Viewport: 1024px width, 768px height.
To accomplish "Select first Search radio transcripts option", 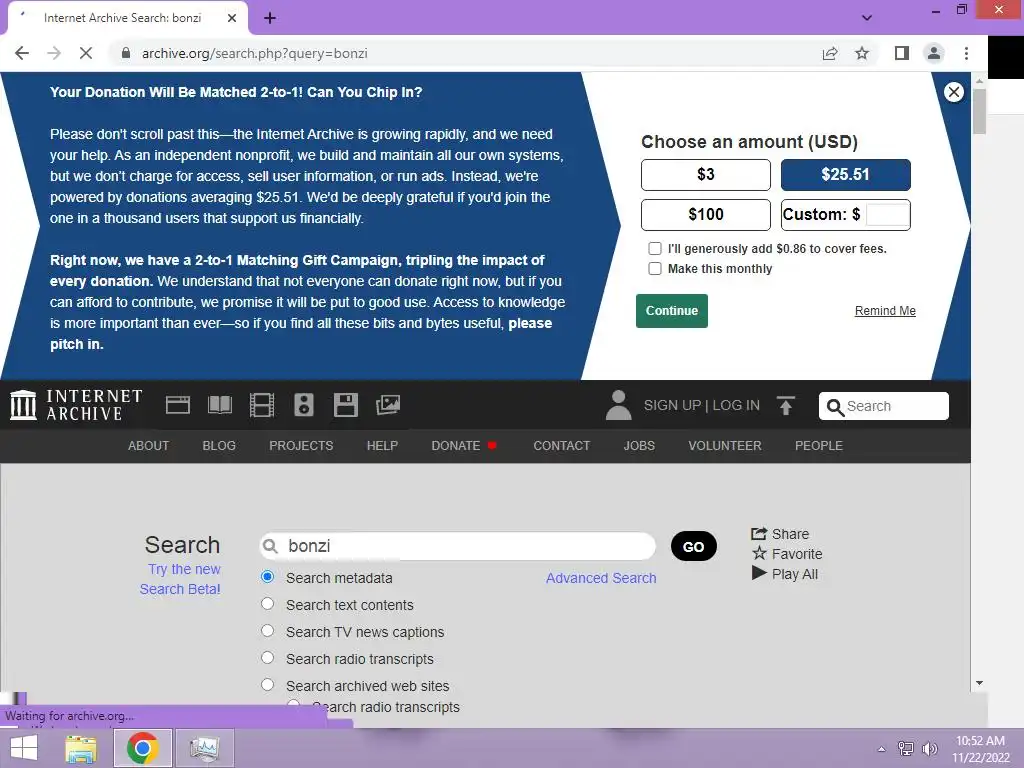I will [267, 657].
